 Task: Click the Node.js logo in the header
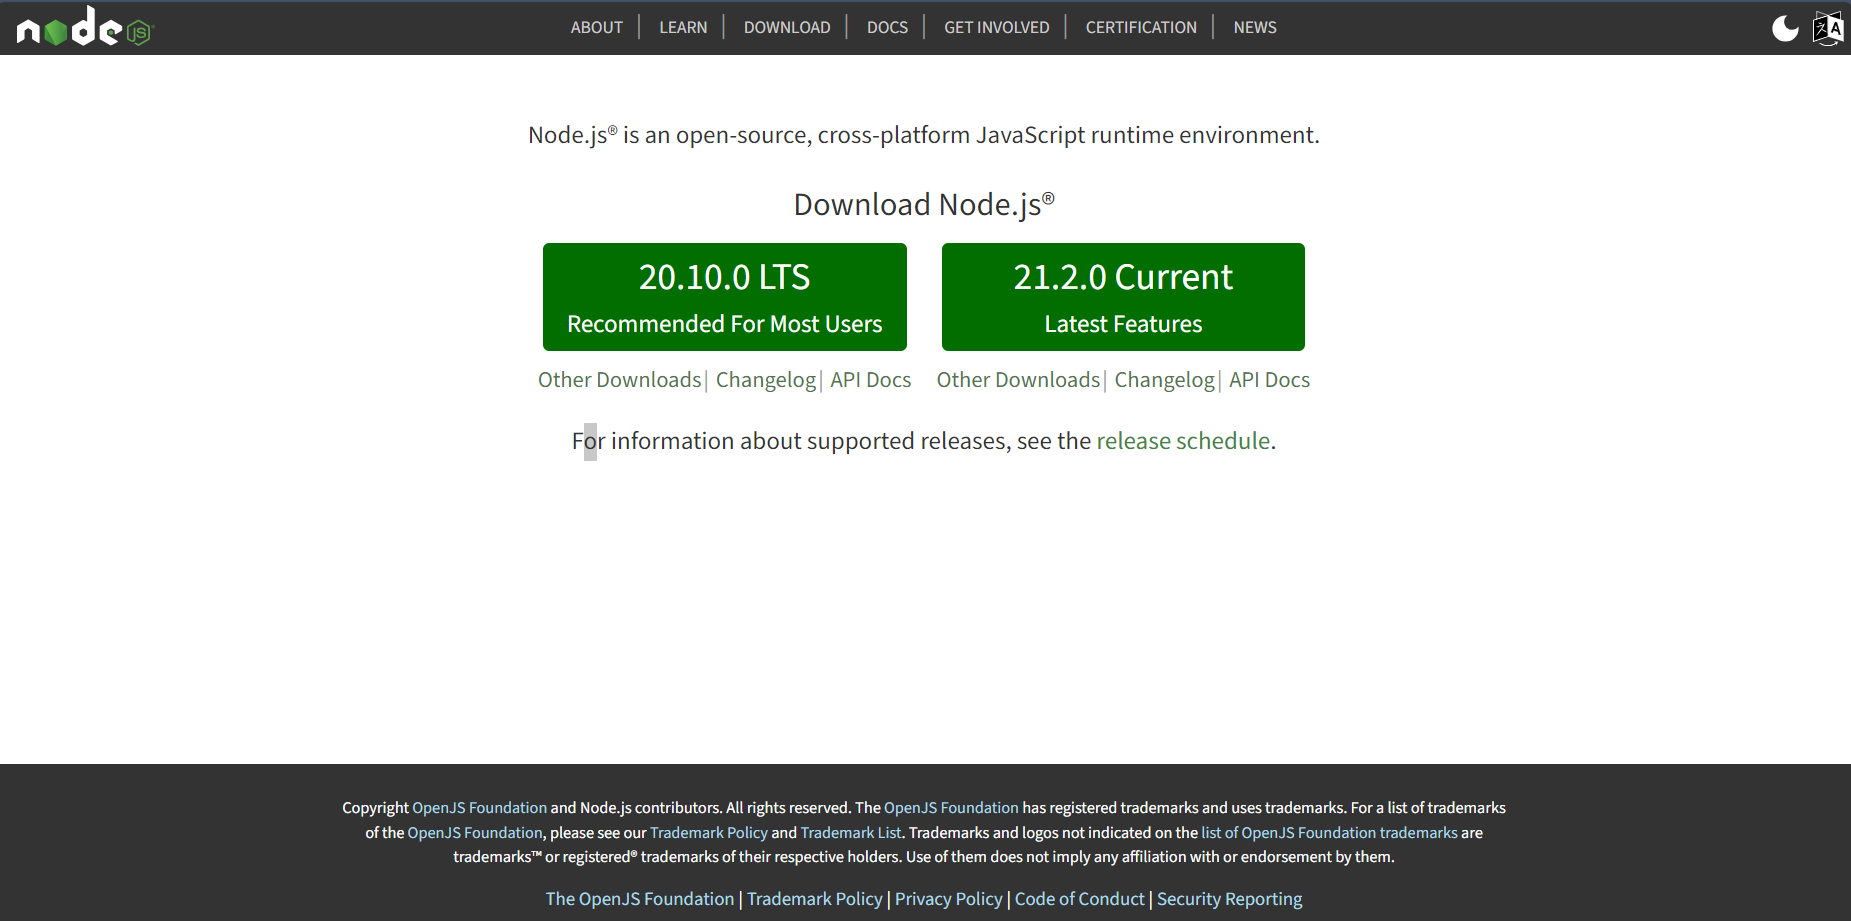85,27
